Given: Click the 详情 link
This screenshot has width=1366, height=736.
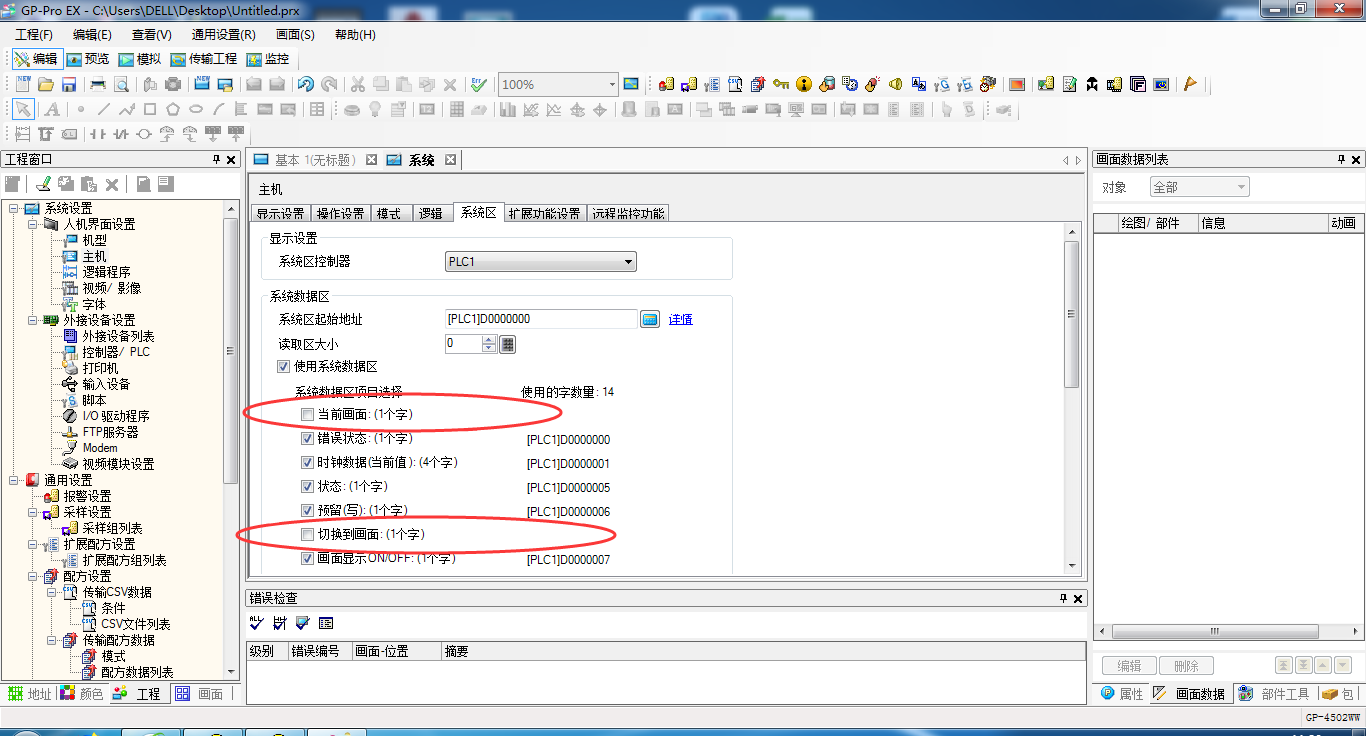Looking at the screenshot, I should coord(680,319).
